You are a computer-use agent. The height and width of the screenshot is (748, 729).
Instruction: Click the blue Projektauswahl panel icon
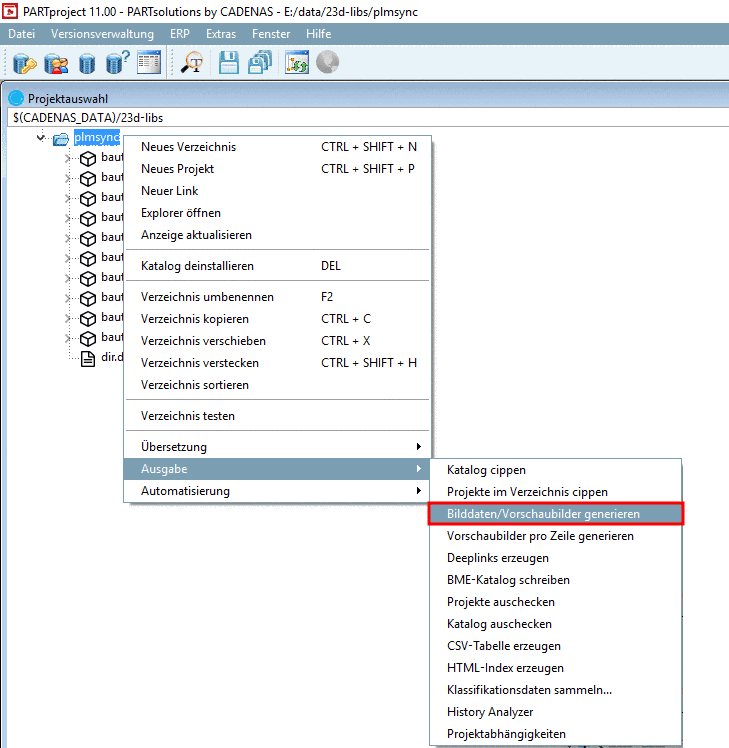click(16, 98)
